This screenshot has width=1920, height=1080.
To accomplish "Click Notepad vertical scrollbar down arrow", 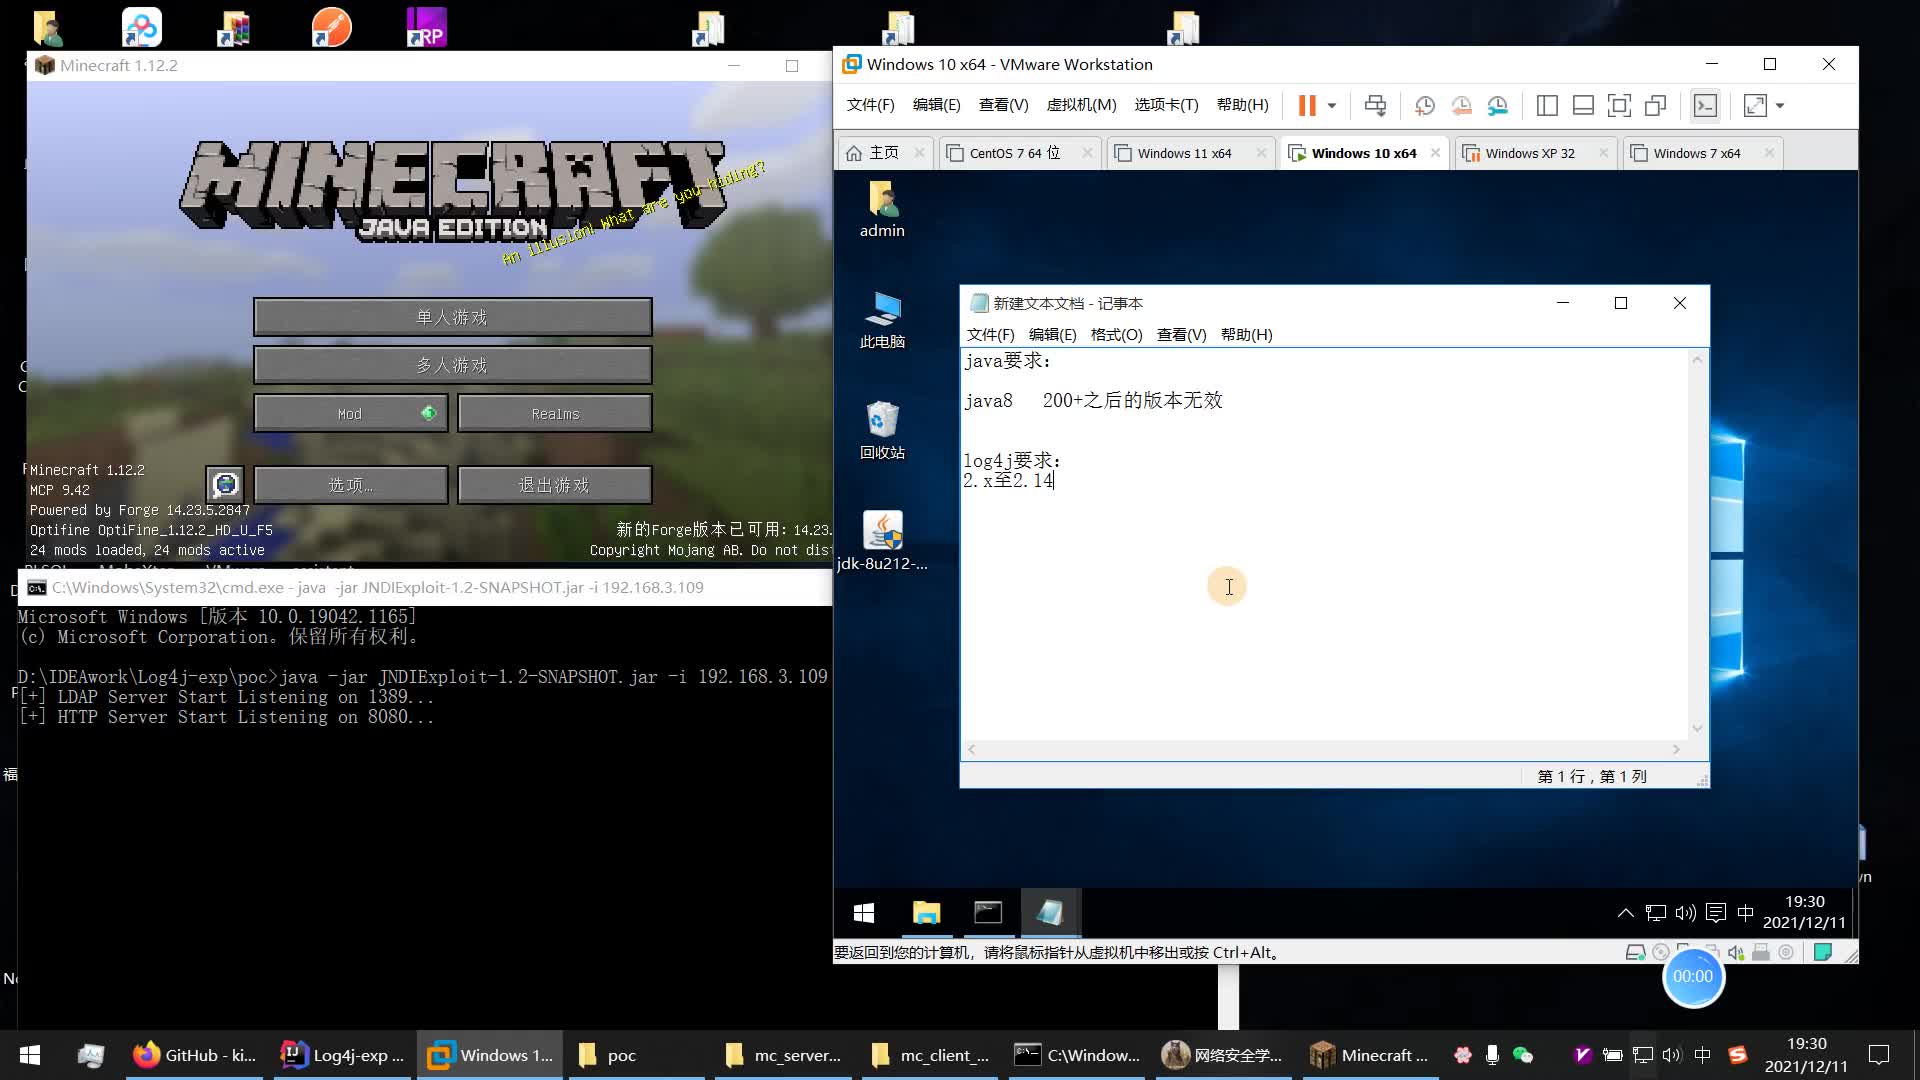I will pos(1697,728).
